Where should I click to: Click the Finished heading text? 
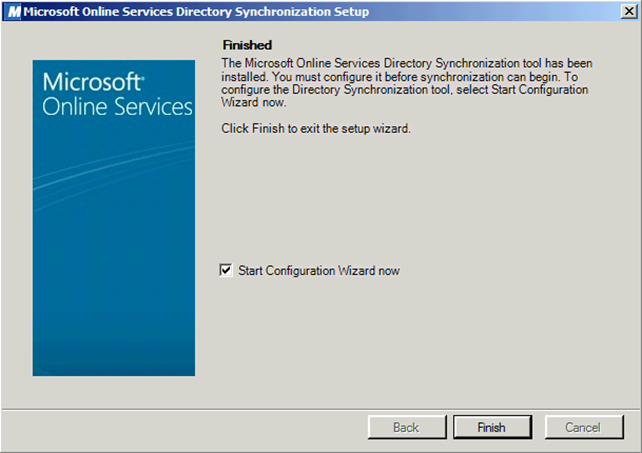click(247, 45)
